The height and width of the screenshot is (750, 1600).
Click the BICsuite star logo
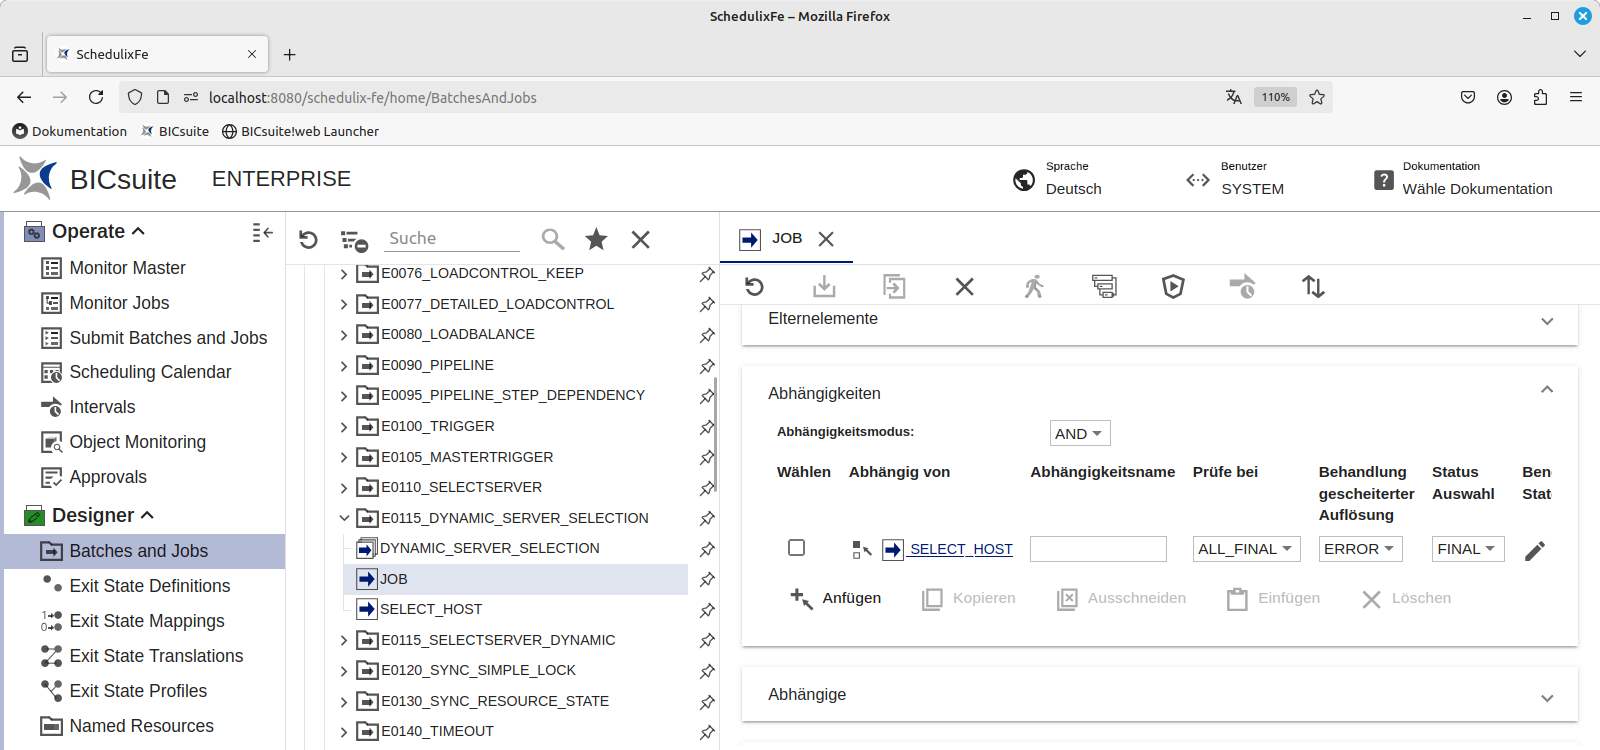[x=36, y=178]
